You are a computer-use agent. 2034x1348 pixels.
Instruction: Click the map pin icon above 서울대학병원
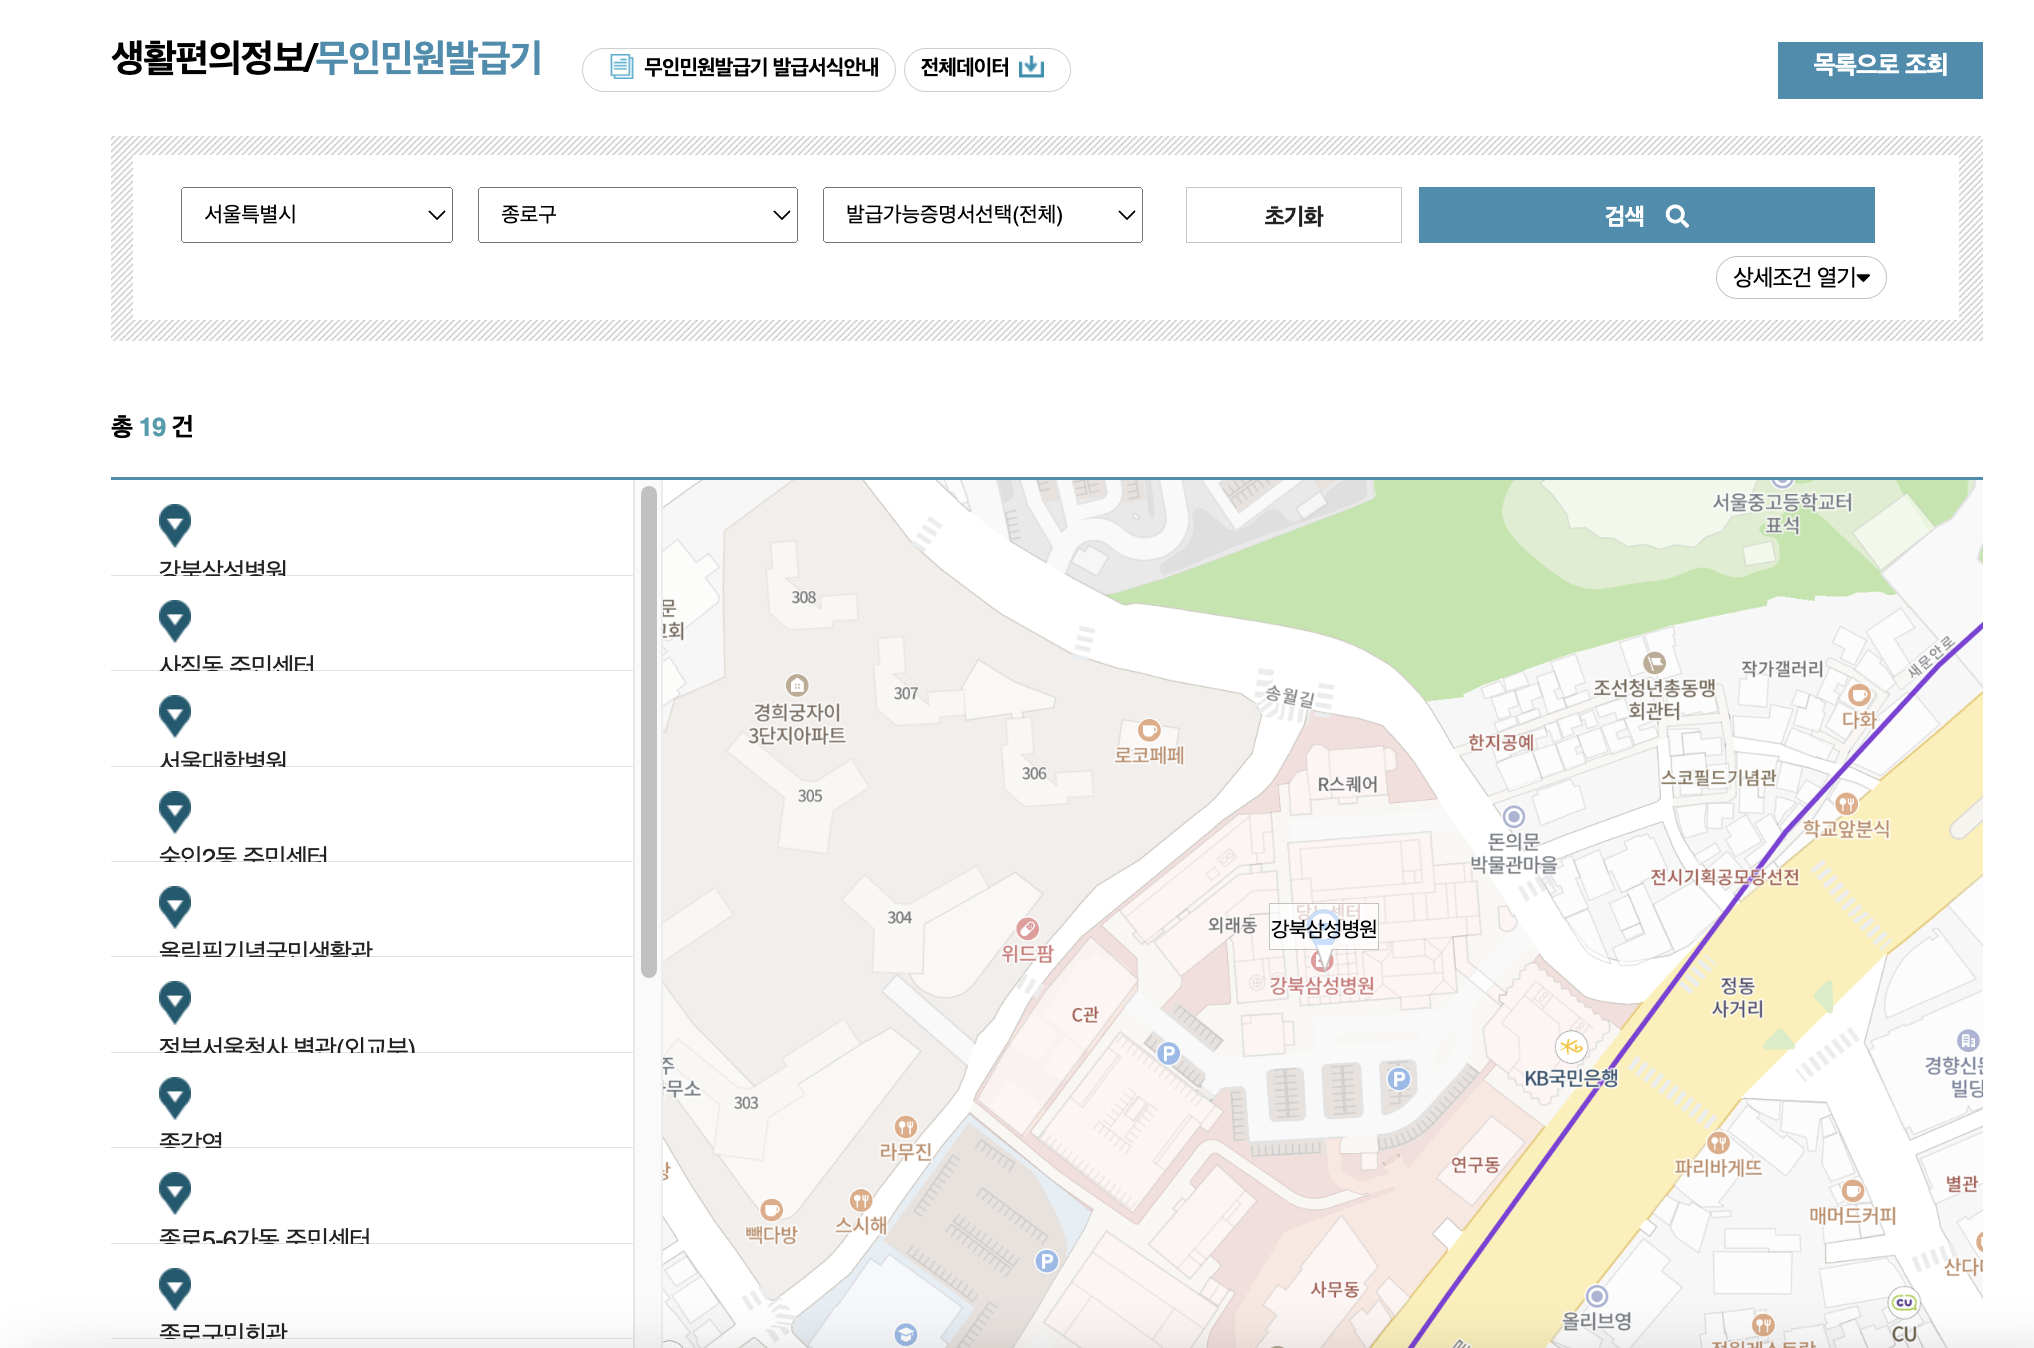click(x=175, y=715)
